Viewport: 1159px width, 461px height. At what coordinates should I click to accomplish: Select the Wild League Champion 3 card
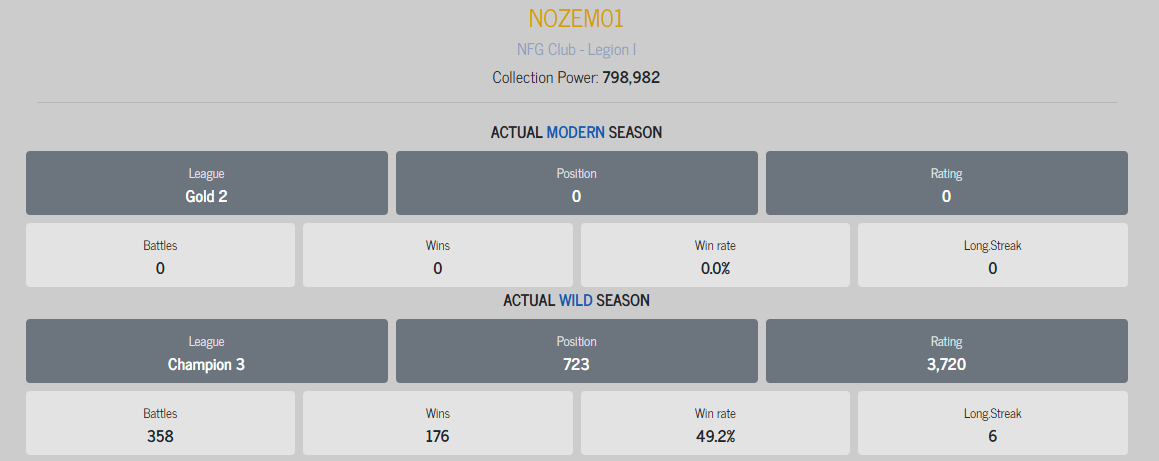point(207,351)
